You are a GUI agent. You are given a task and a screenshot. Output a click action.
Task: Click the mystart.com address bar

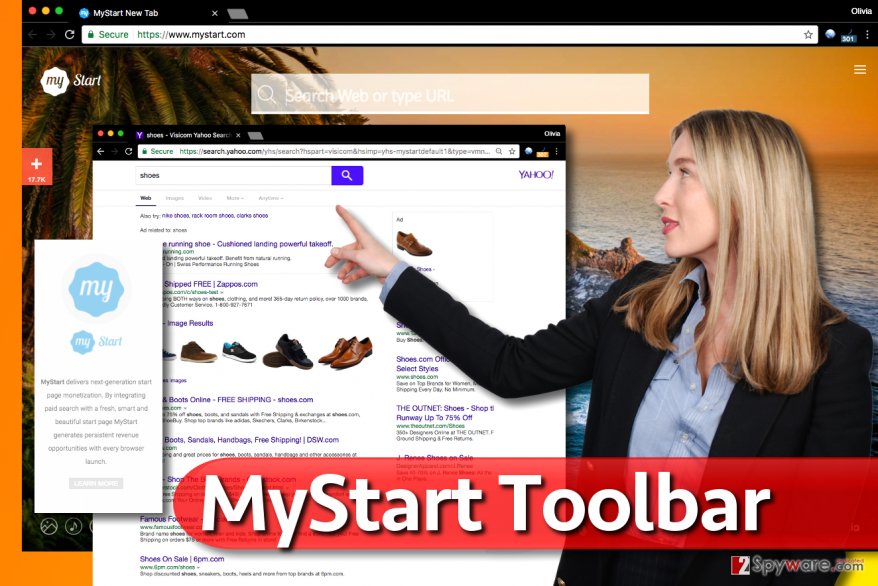(450, 35)
